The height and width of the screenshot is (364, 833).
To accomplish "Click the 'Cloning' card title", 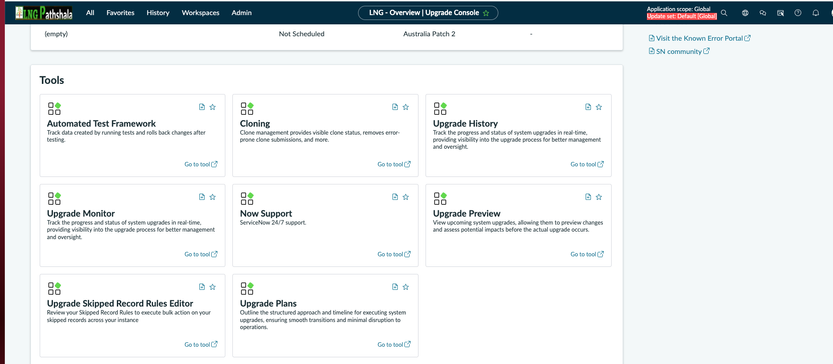I will point(255,124).
